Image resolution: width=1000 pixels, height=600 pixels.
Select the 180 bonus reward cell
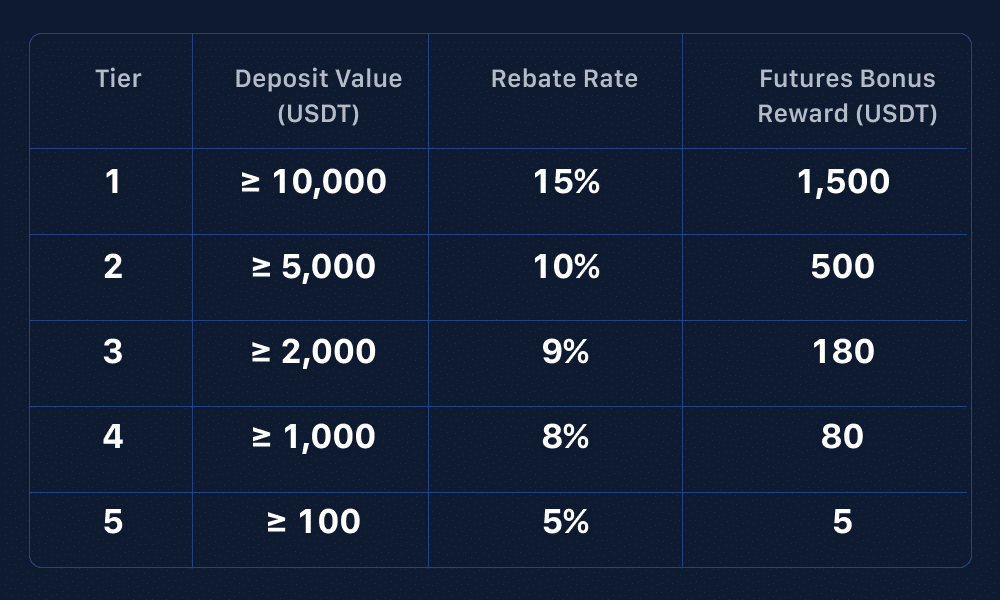click(843, 352)
